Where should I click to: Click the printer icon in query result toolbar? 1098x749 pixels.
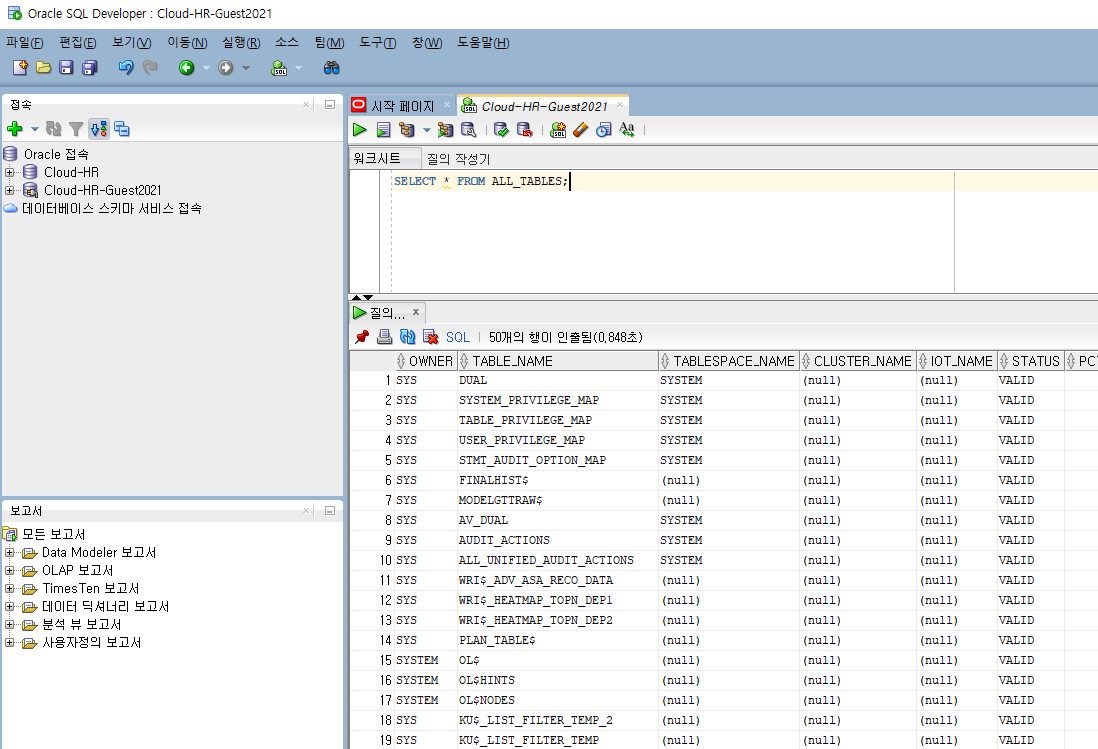(384, 337)
